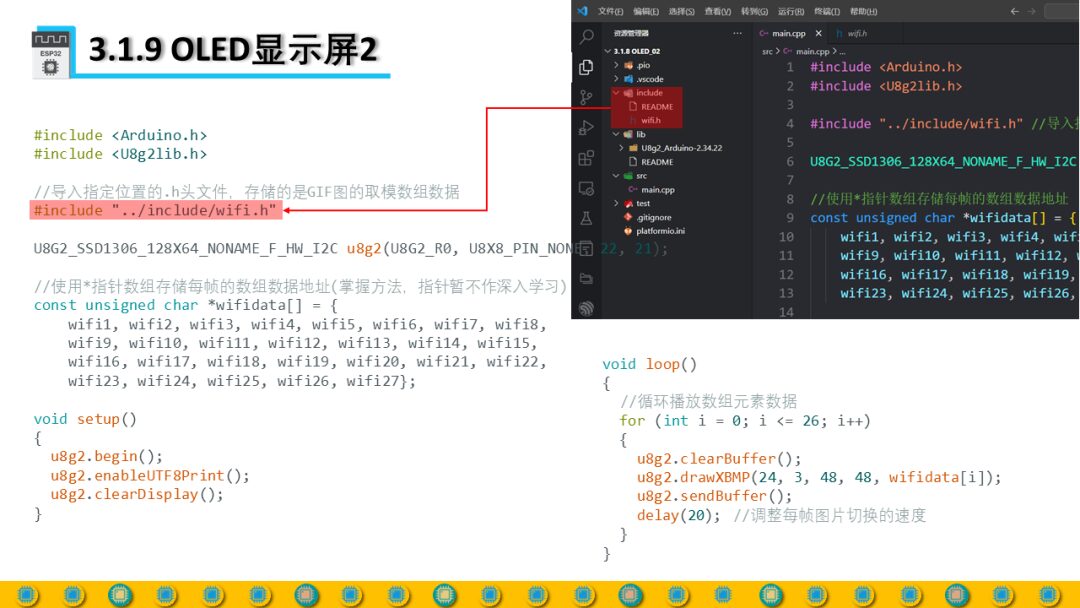Open the 编辑(E) menu
The image size is (1080, 608).
point(646,11)
